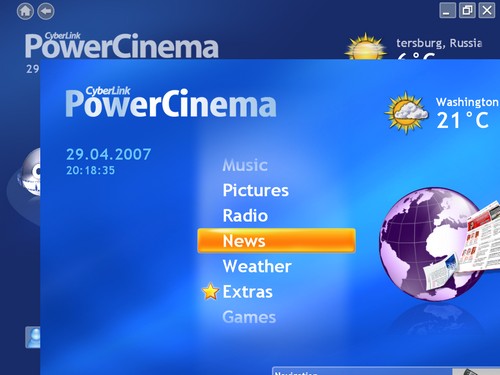Click the PowerCinema logo in background window
This screenshot has height=375, width=500.
pyautogui.click(x=122, y=45)
